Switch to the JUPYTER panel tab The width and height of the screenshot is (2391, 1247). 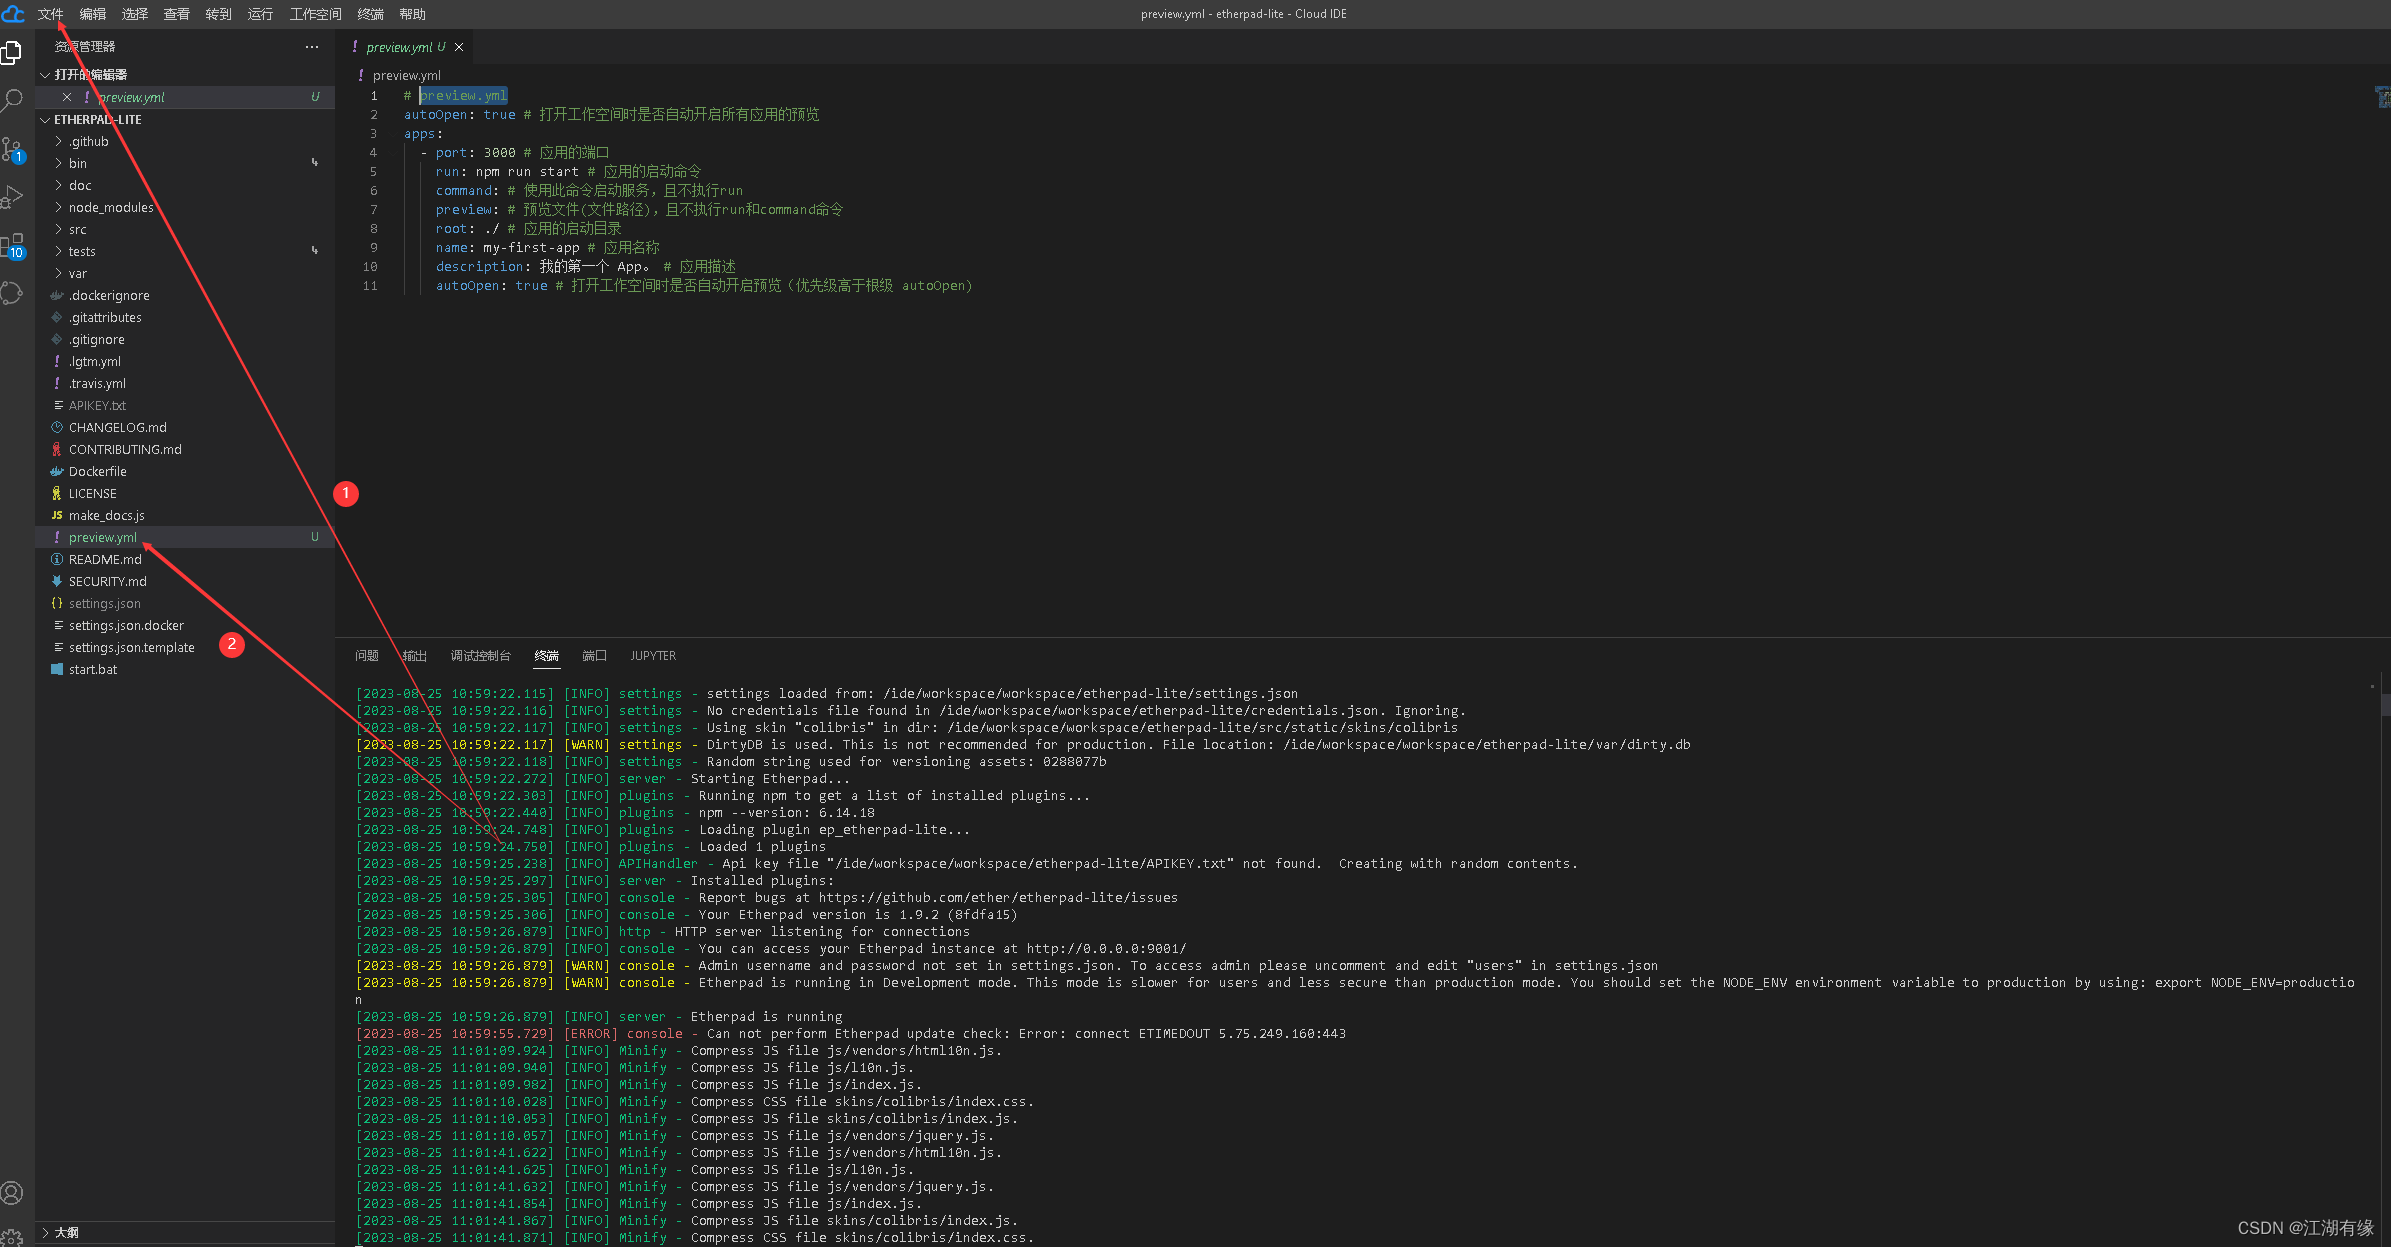pyautogui.click(x=653, y=656)
